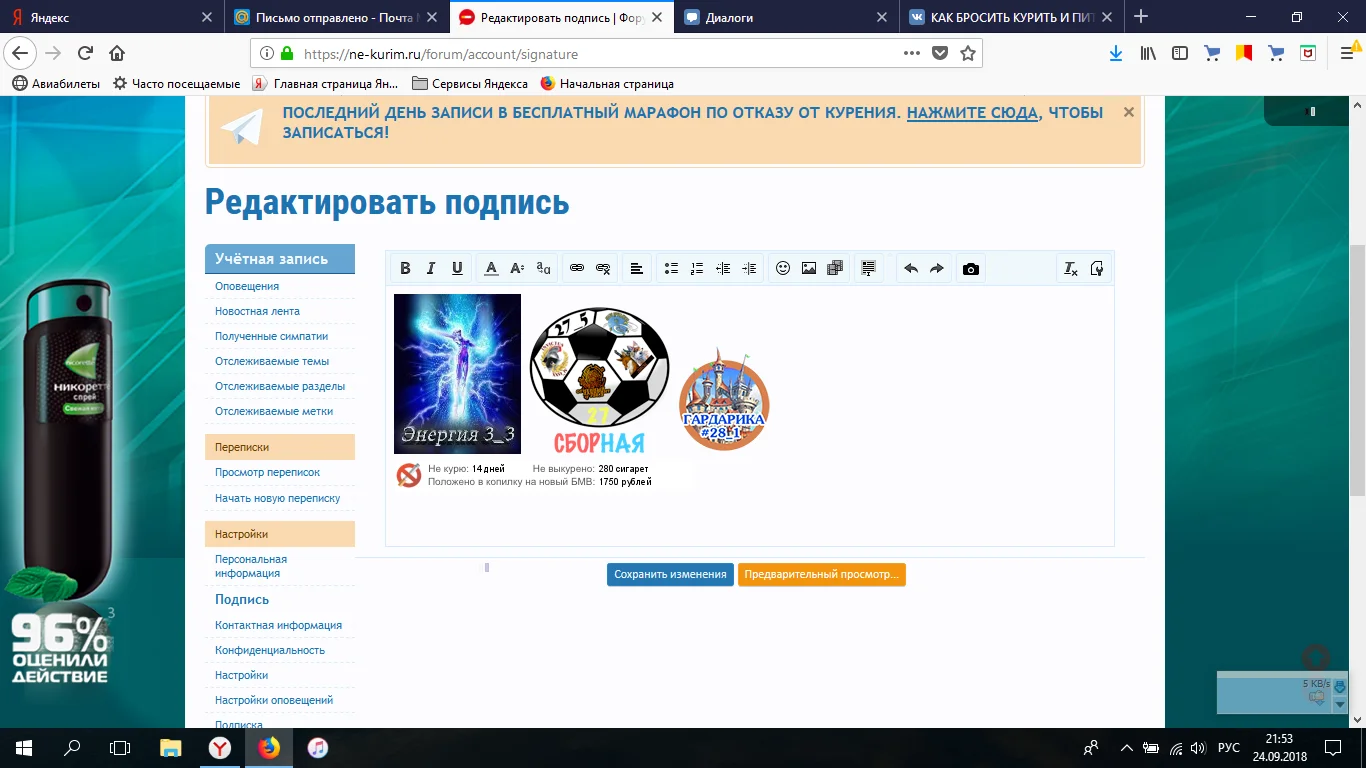Screen dimensions: 1366x768
Task: Insert a bulleted list
Action: click(671, 268)
